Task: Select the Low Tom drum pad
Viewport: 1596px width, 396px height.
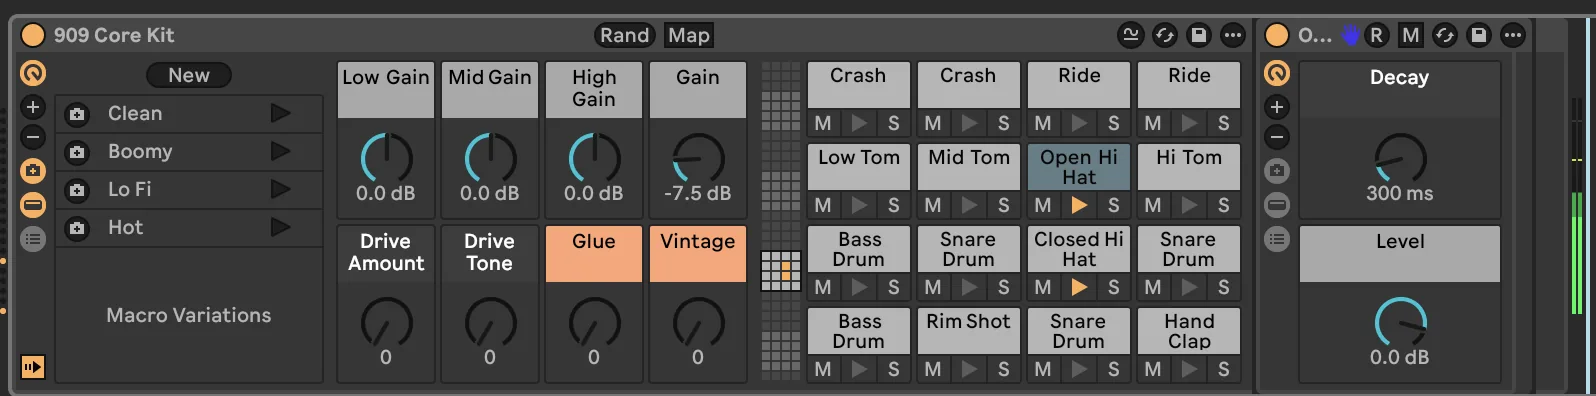Action: pos(859,166)
